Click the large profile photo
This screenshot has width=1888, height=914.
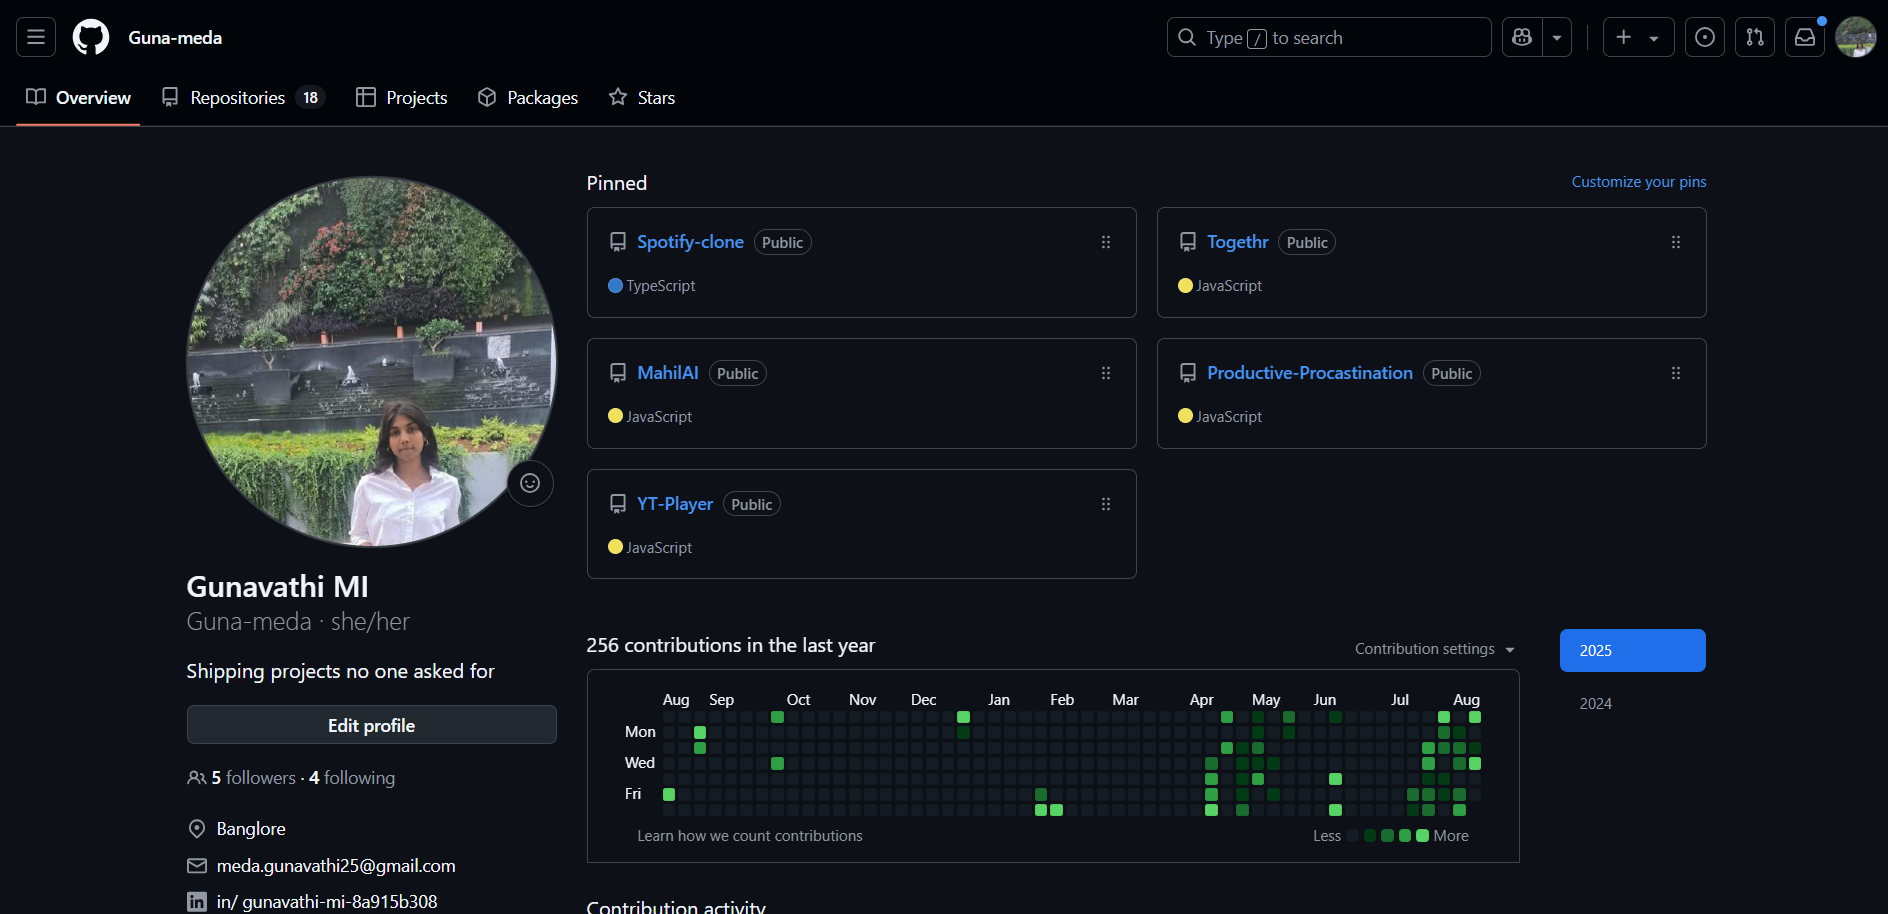coord(371,362)
